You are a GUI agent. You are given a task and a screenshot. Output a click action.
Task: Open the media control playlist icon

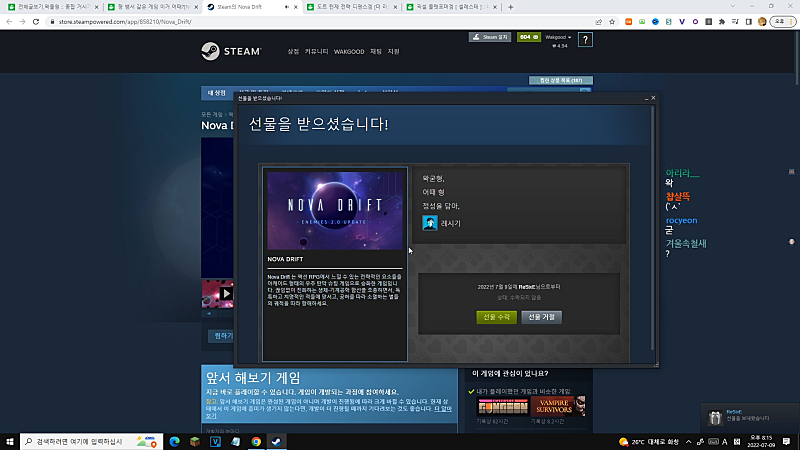click(x=735, y=22)
